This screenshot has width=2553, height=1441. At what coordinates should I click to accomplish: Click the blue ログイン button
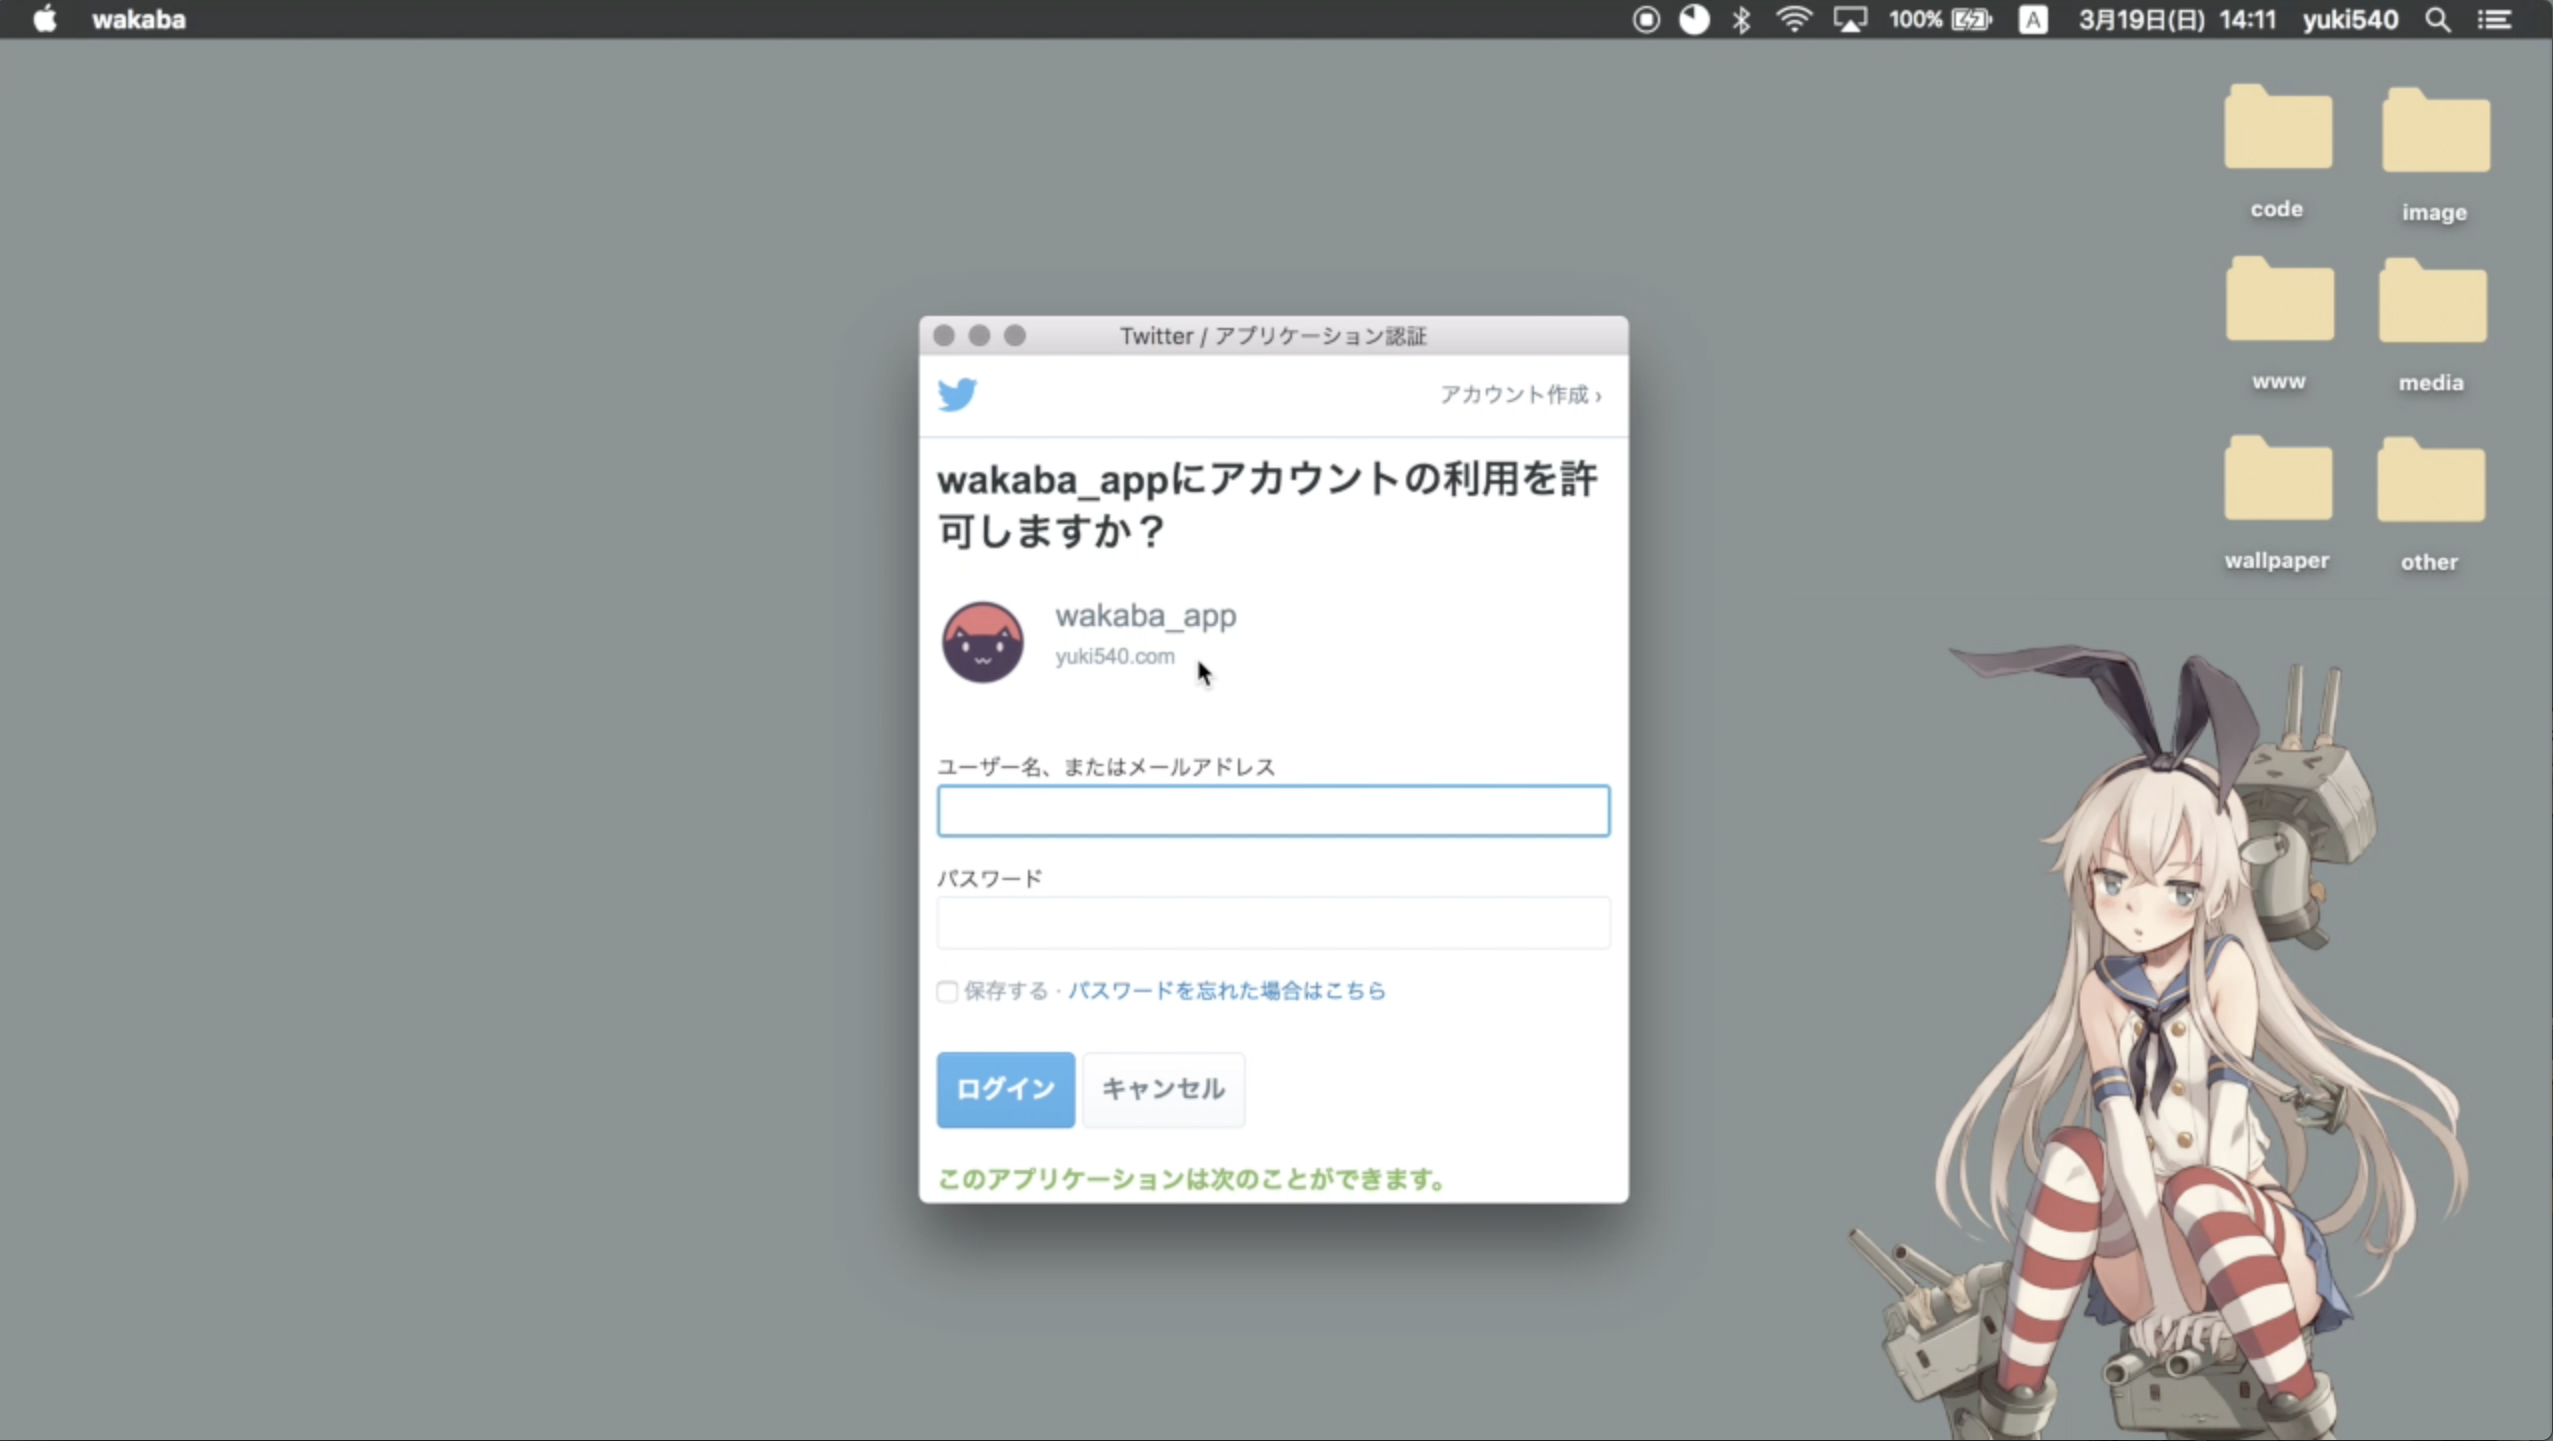pos(1005,1089)
